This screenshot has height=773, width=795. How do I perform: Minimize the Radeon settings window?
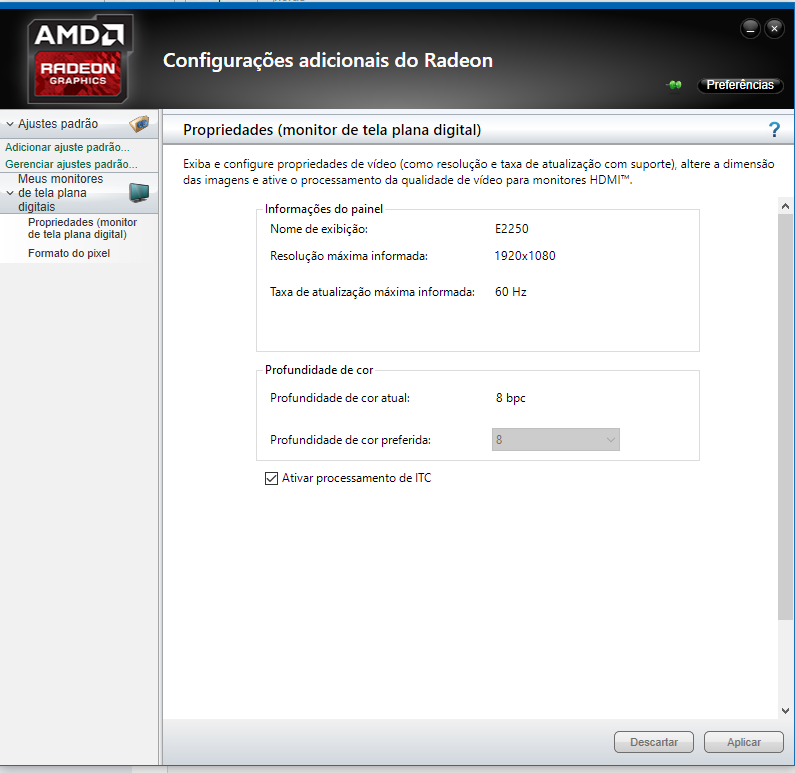coord(750,29)
